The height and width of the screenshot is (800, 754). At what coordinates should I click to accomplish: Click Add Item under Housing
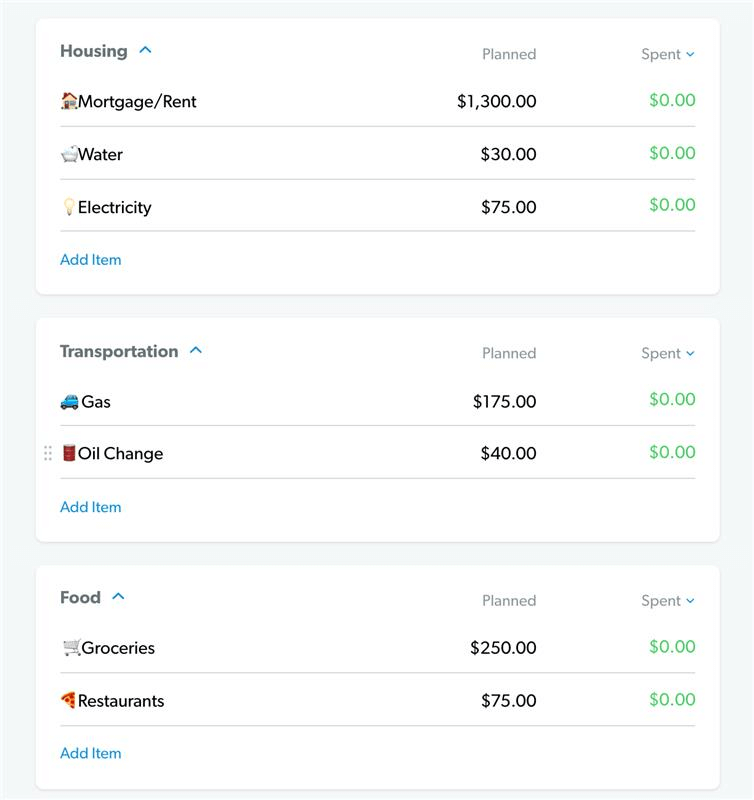pyautogui.click(x=90, y=259)
